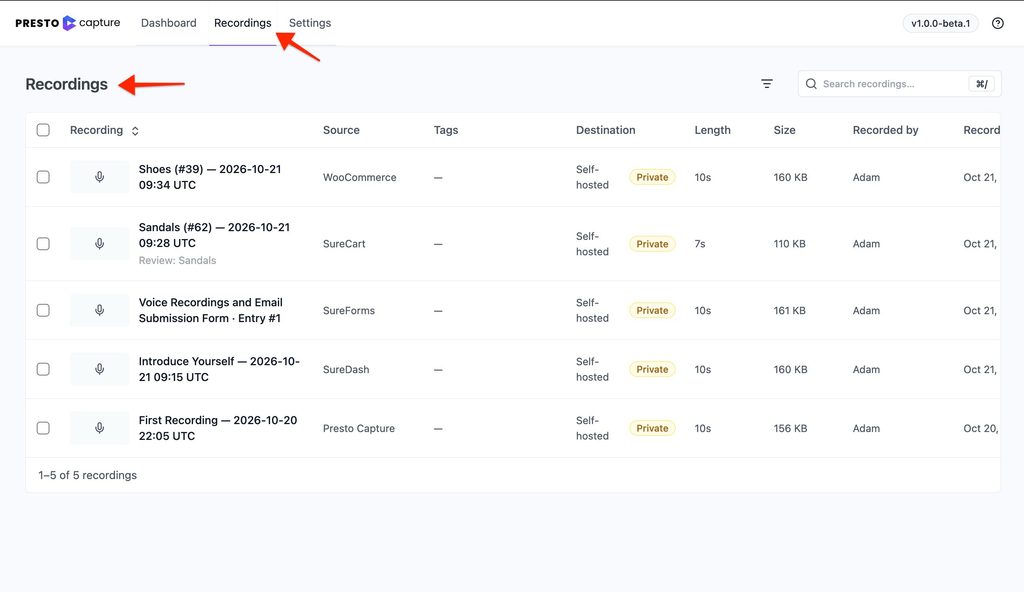Switch to the Settings tab

[x=310, y=23]
